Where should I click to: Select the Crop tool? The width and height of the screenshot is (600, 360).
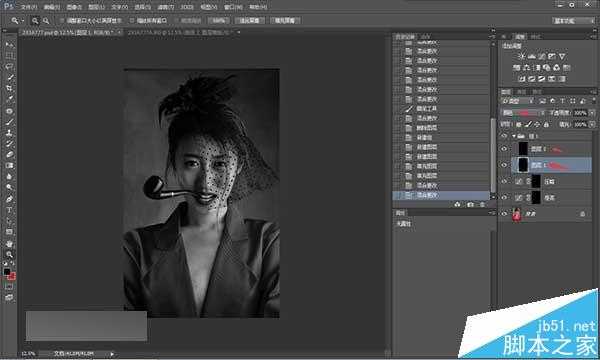(9, 88)
